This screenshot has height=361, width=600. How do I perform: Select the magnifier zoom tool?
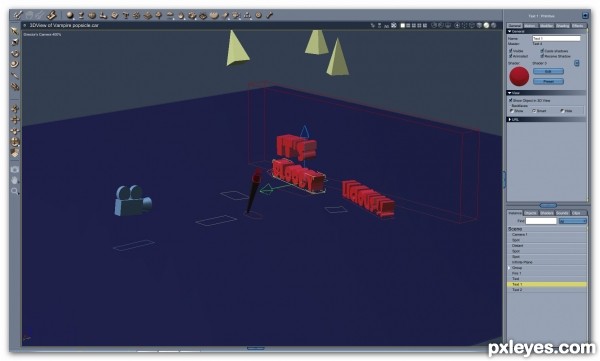coord(15,191)
